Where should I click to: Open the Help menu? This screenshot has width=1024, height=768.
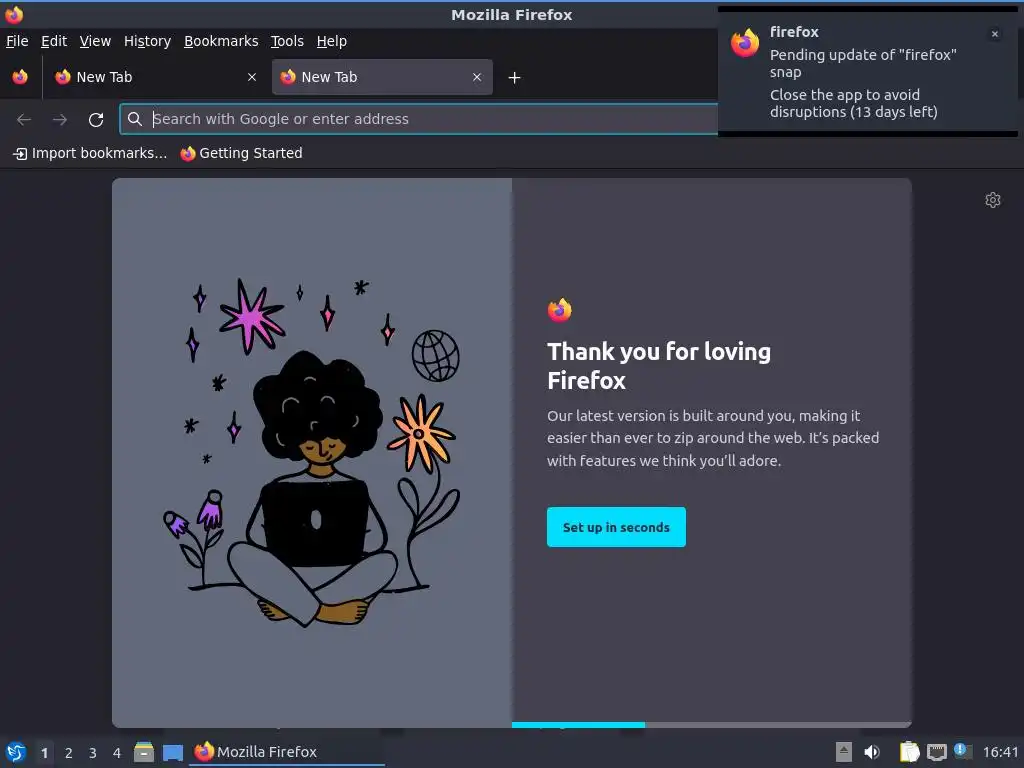332,41
